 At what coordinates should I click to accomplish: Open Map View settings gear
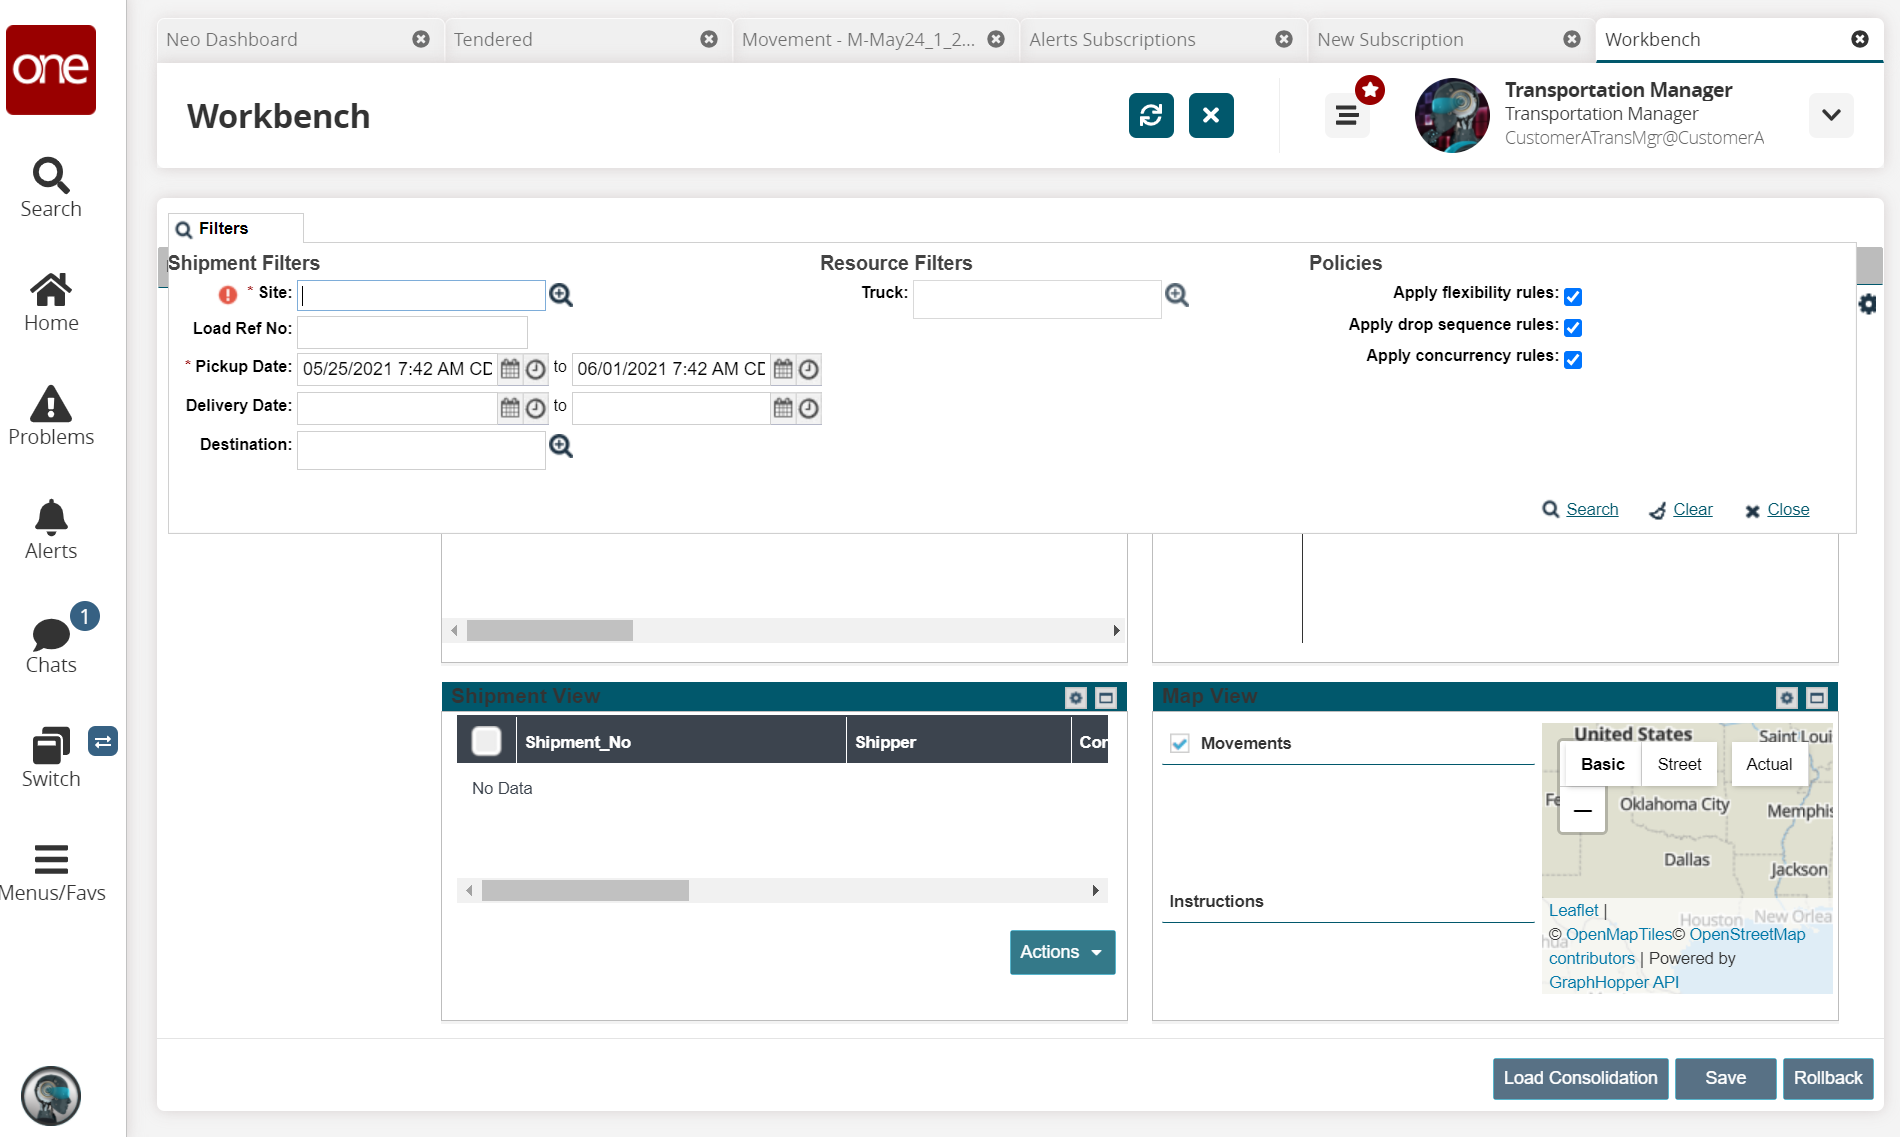click(x=1787, y=698)
